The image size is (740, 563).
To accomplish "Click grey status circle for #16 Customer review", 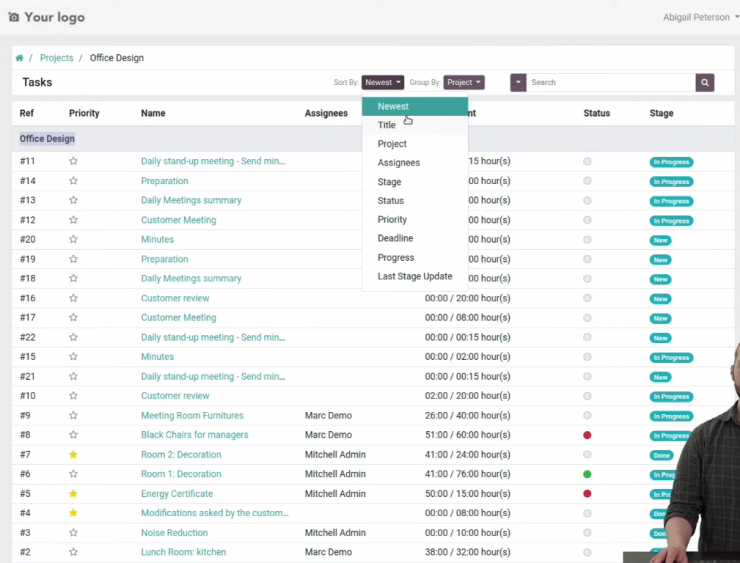I will [587, 298].
